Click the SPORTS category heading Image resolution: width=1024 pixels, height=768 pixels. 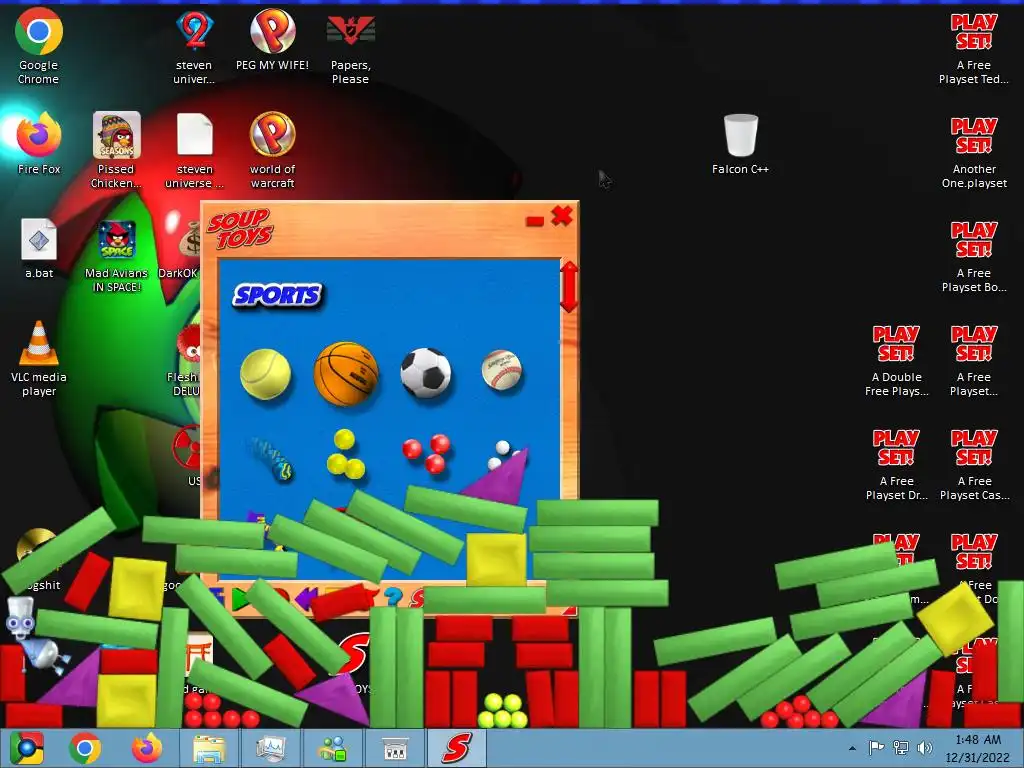pyautogui.click(x=278, y=295)
